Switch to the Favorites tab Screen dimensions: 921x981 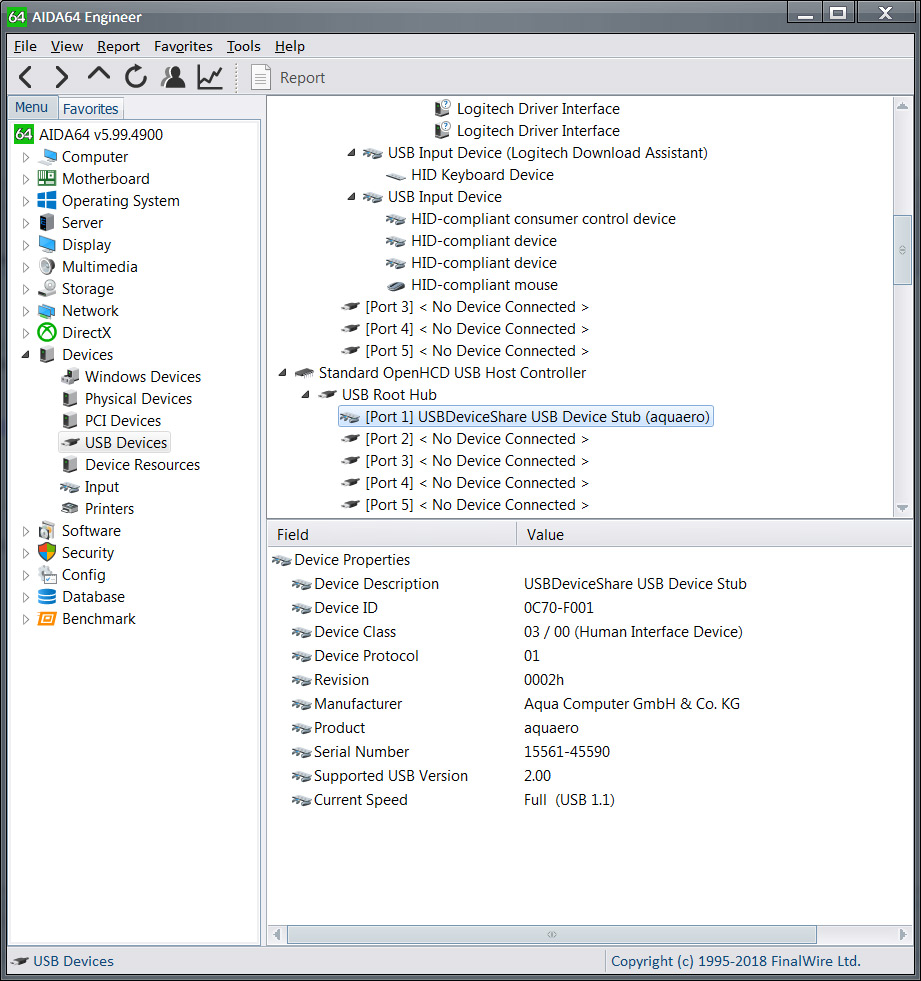pyautogui.click(x=91, y=109)
